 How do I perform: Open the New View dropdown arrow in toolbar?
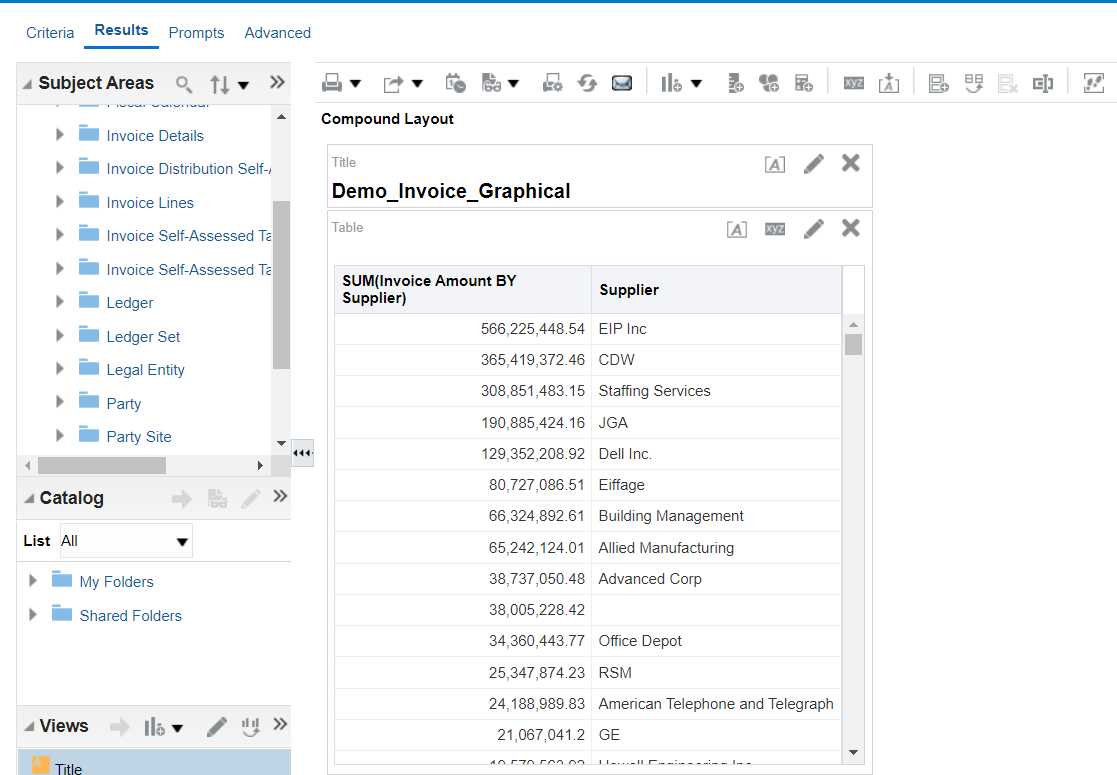click(697, 84)
